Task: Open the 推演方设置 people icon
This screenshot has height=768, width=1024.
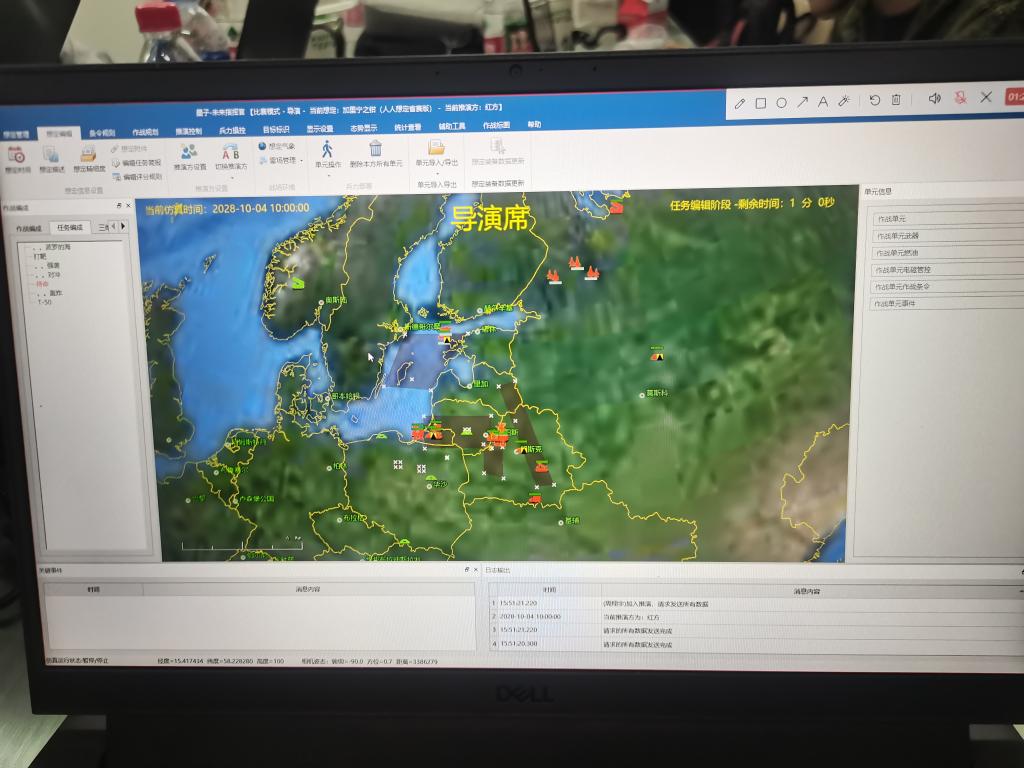Action: (189, 151)
